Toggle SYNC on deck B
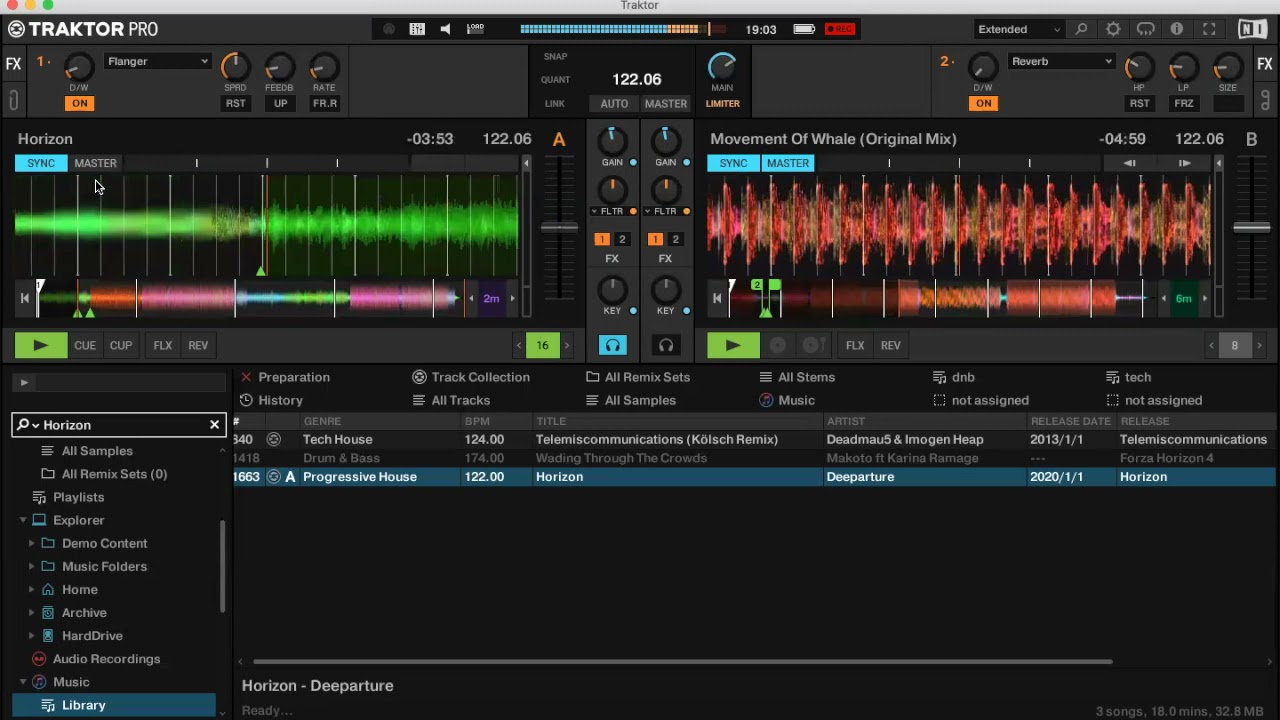The height and width of the screenshot is (720, 1280). [733, 163]
